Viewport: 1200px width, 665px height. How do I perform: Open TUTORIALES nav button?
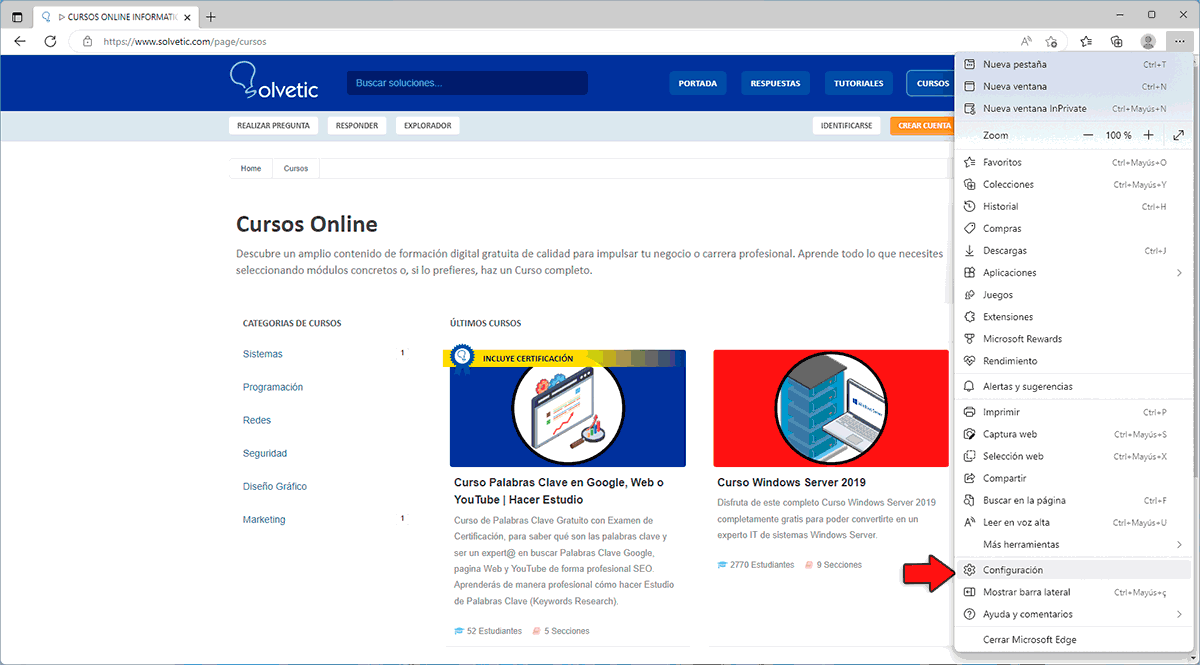859,83
